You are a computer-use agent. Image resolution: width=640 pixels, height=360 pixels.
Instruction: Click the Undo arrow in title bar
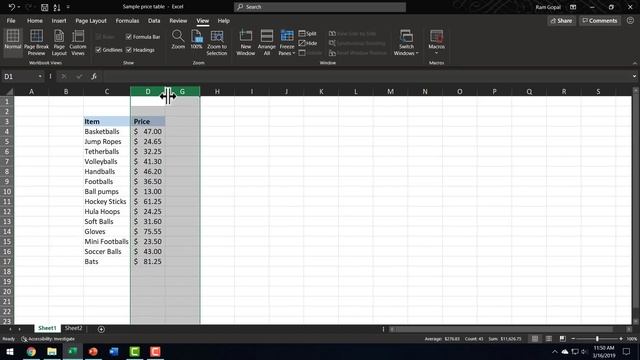coord(11,7)
